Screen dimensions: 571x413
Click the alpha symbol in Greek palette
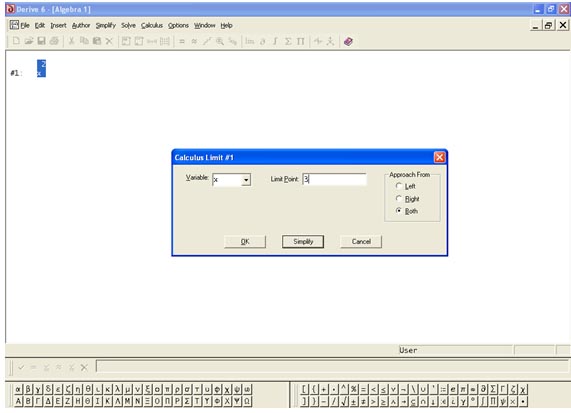pos(18,389)
